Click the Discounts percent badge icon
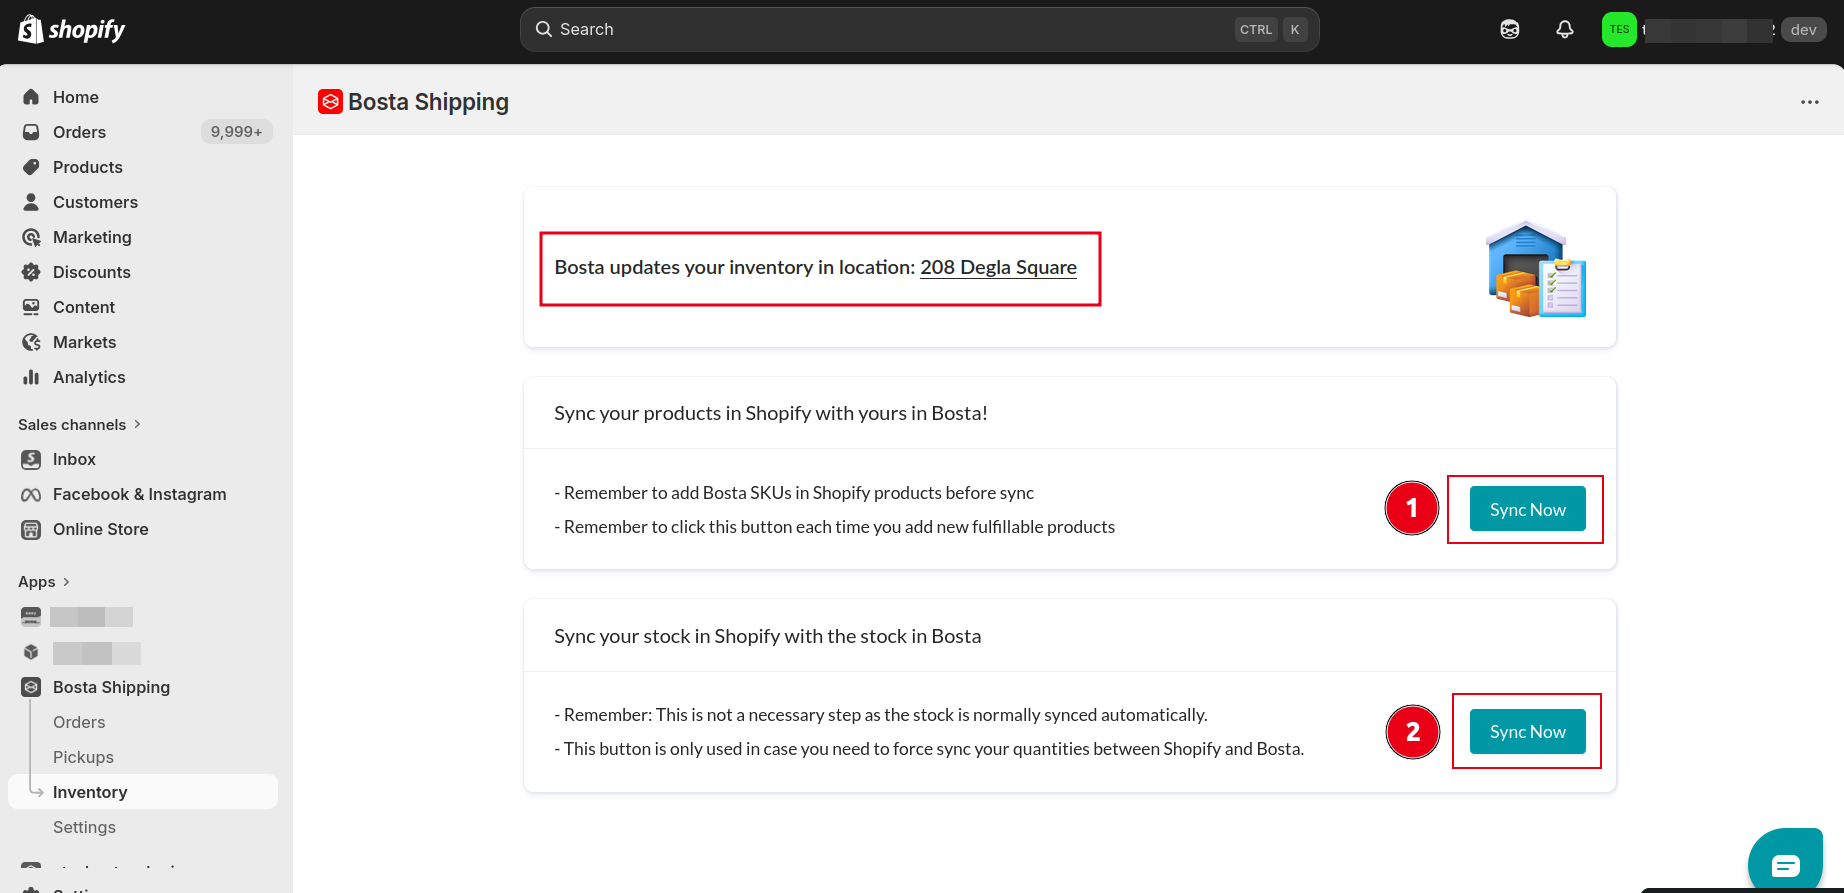 (x=31, y=272)
